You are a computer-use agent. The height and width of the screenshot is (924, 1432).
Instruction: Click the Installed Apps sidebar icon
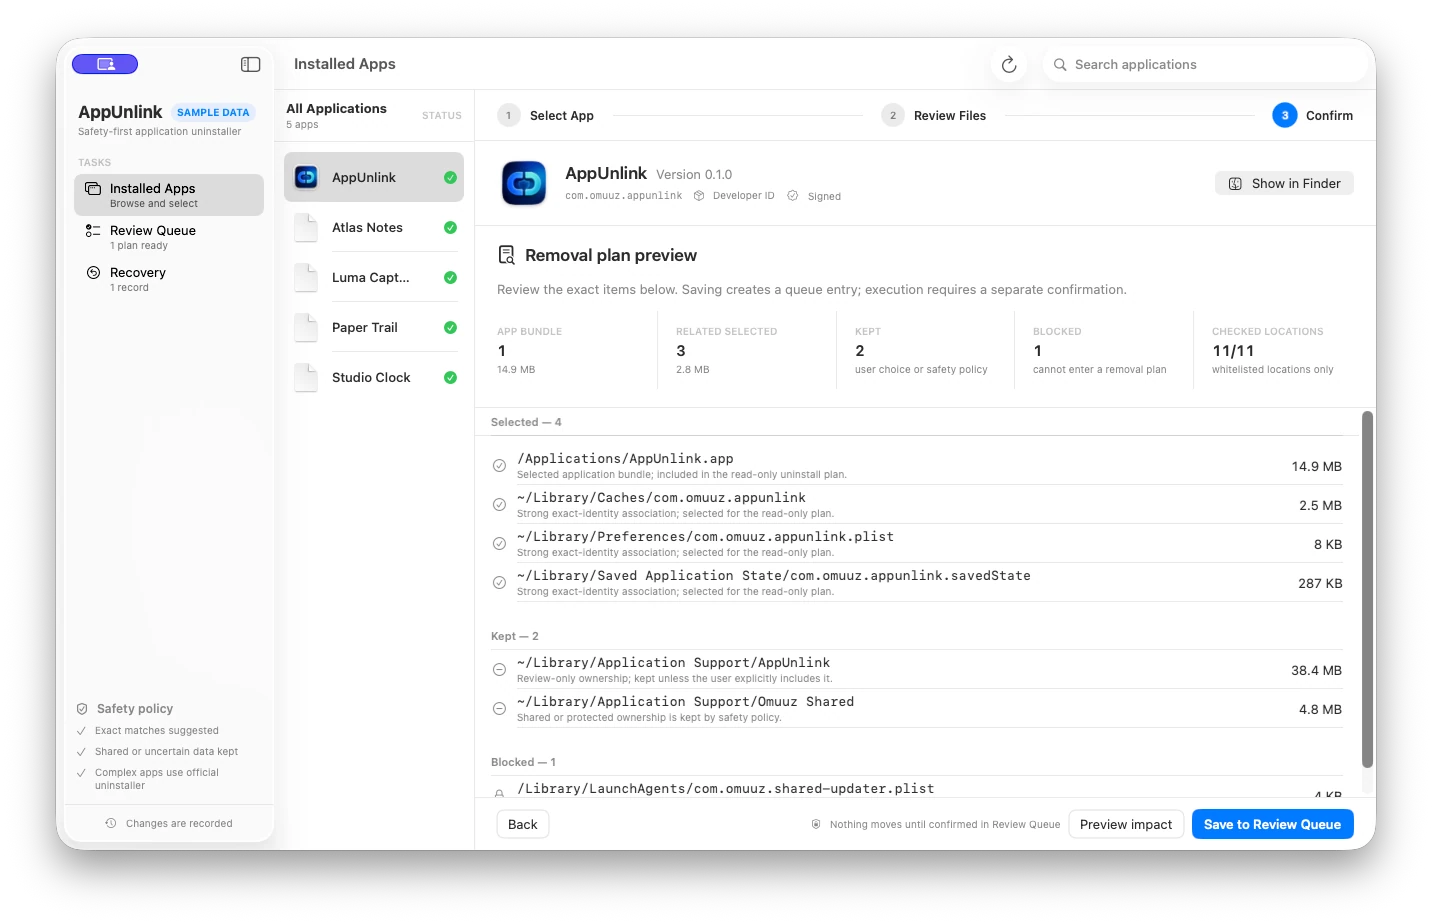(x=93, y=188)
